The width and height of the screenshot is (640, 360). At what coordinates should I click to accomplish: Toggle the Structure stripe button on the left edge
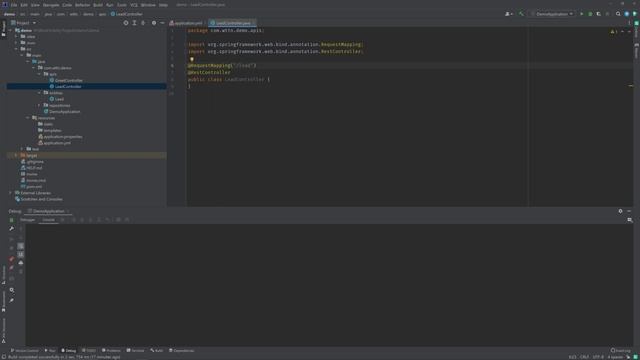tap(4, 274)
